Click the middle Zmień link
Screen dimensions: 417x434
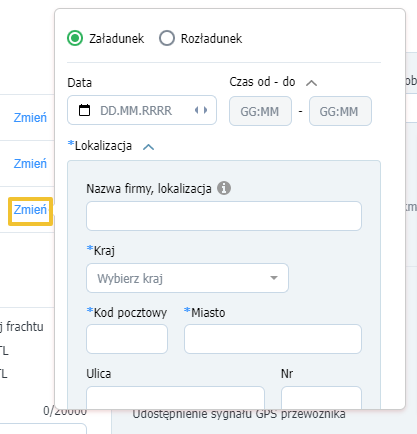point(30,164)
